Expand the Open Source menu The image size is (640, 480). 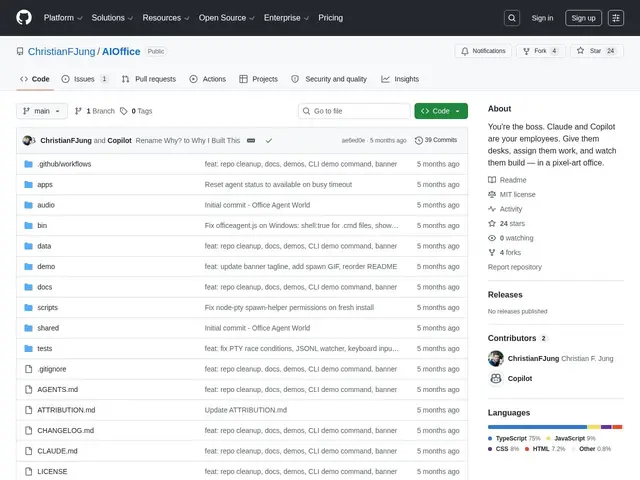[x=227, y=18]
